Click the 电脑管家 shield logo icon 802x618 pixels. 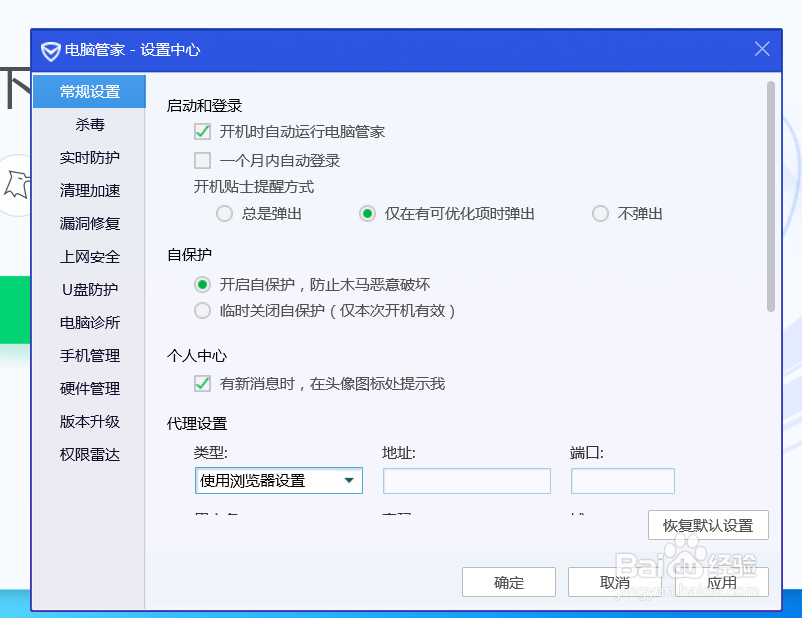[51, 51]
